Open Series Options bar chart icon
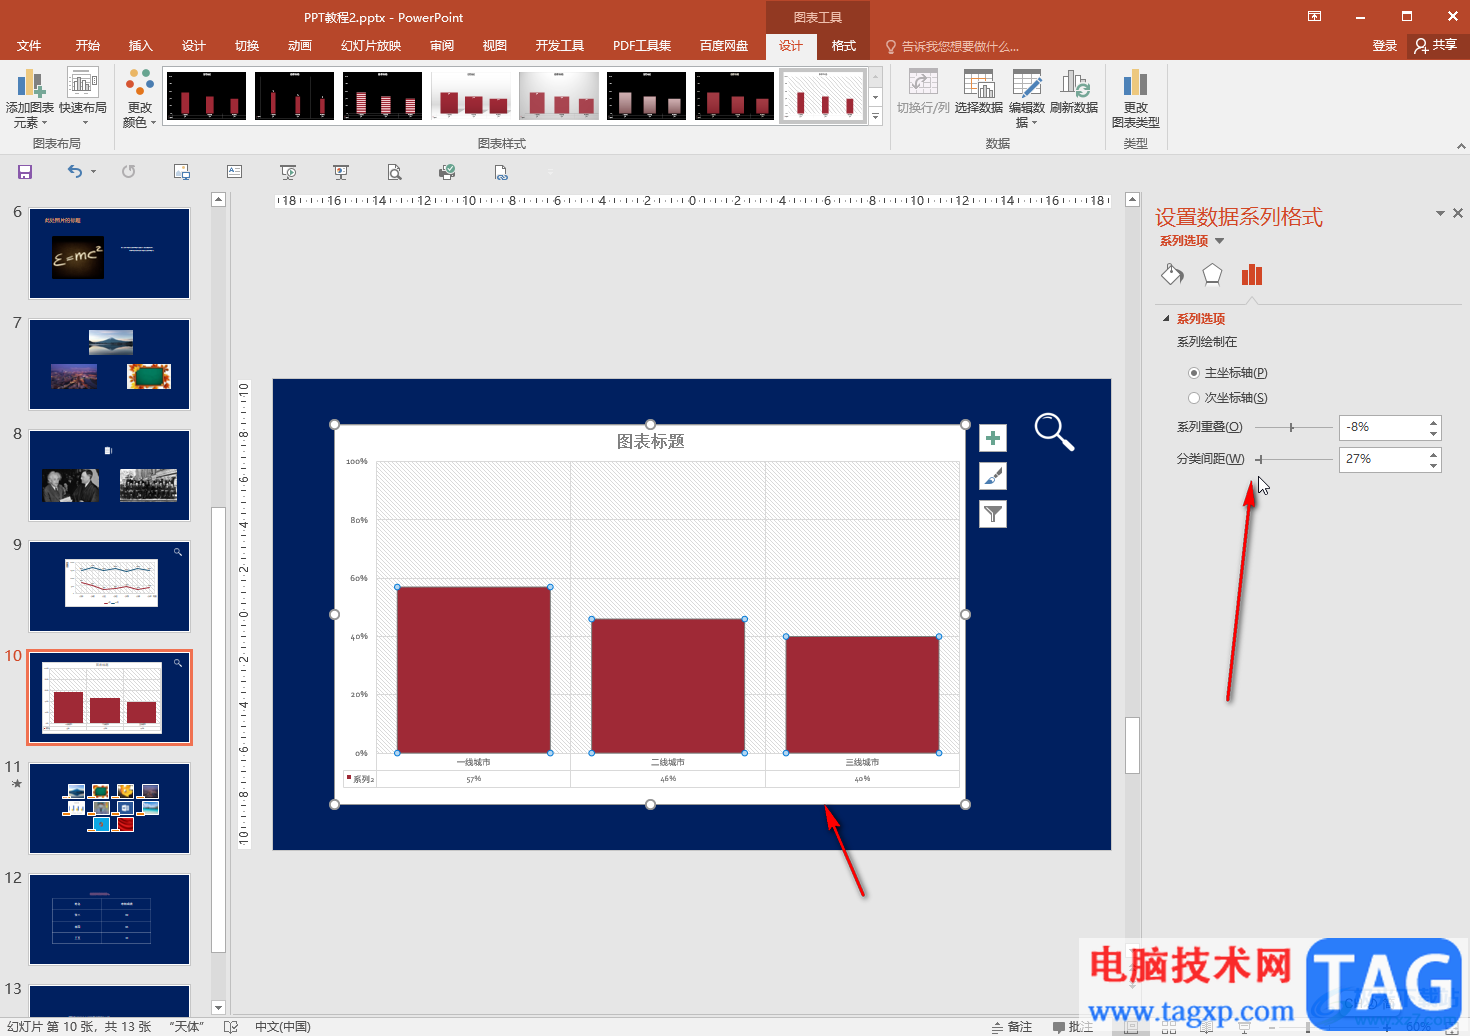The width and height of the screenshot is (1470, 1036). coord(1252,274)
